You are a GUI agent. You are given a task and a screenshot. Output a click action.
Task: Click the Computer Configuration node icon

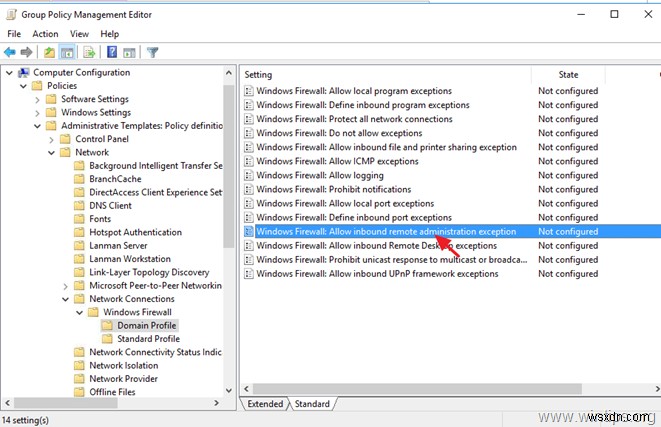(x=24, y=73)
